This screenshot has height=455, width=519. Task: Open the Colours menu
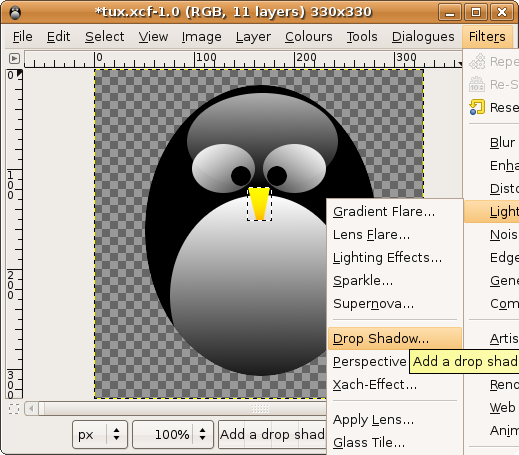point(308,37)
